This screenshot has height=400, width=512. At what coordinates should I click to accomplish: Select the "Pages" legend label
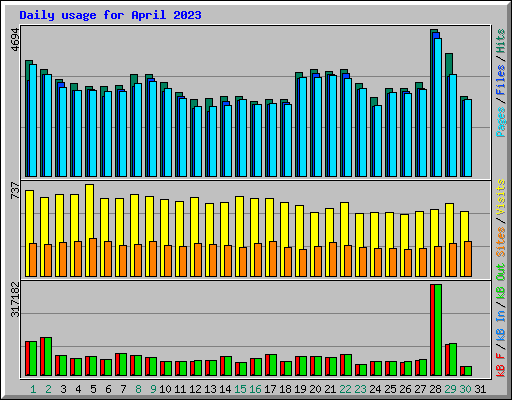click(x=501, y=122)
